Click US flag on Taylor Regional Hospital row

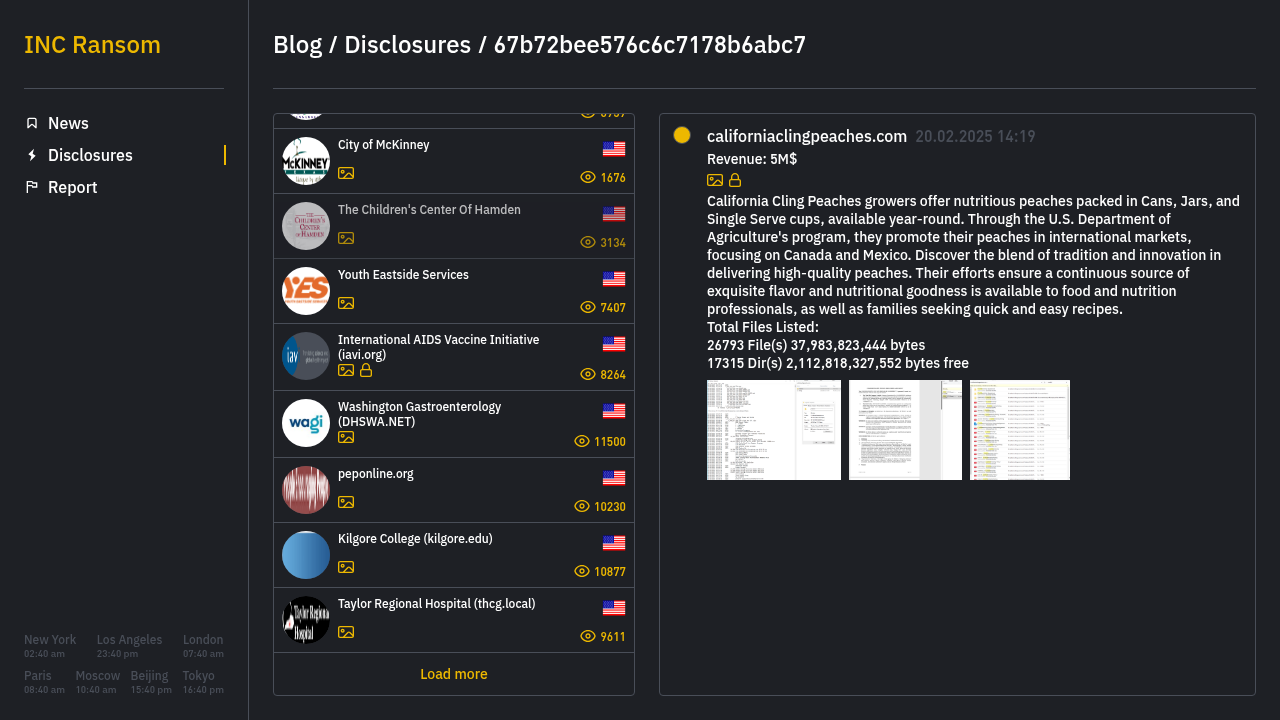pos(614,608)
